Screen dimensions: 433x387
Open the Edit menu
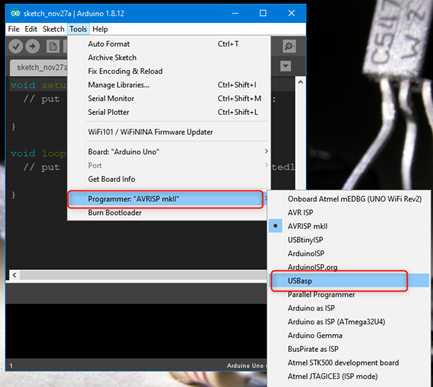point(31,29)
